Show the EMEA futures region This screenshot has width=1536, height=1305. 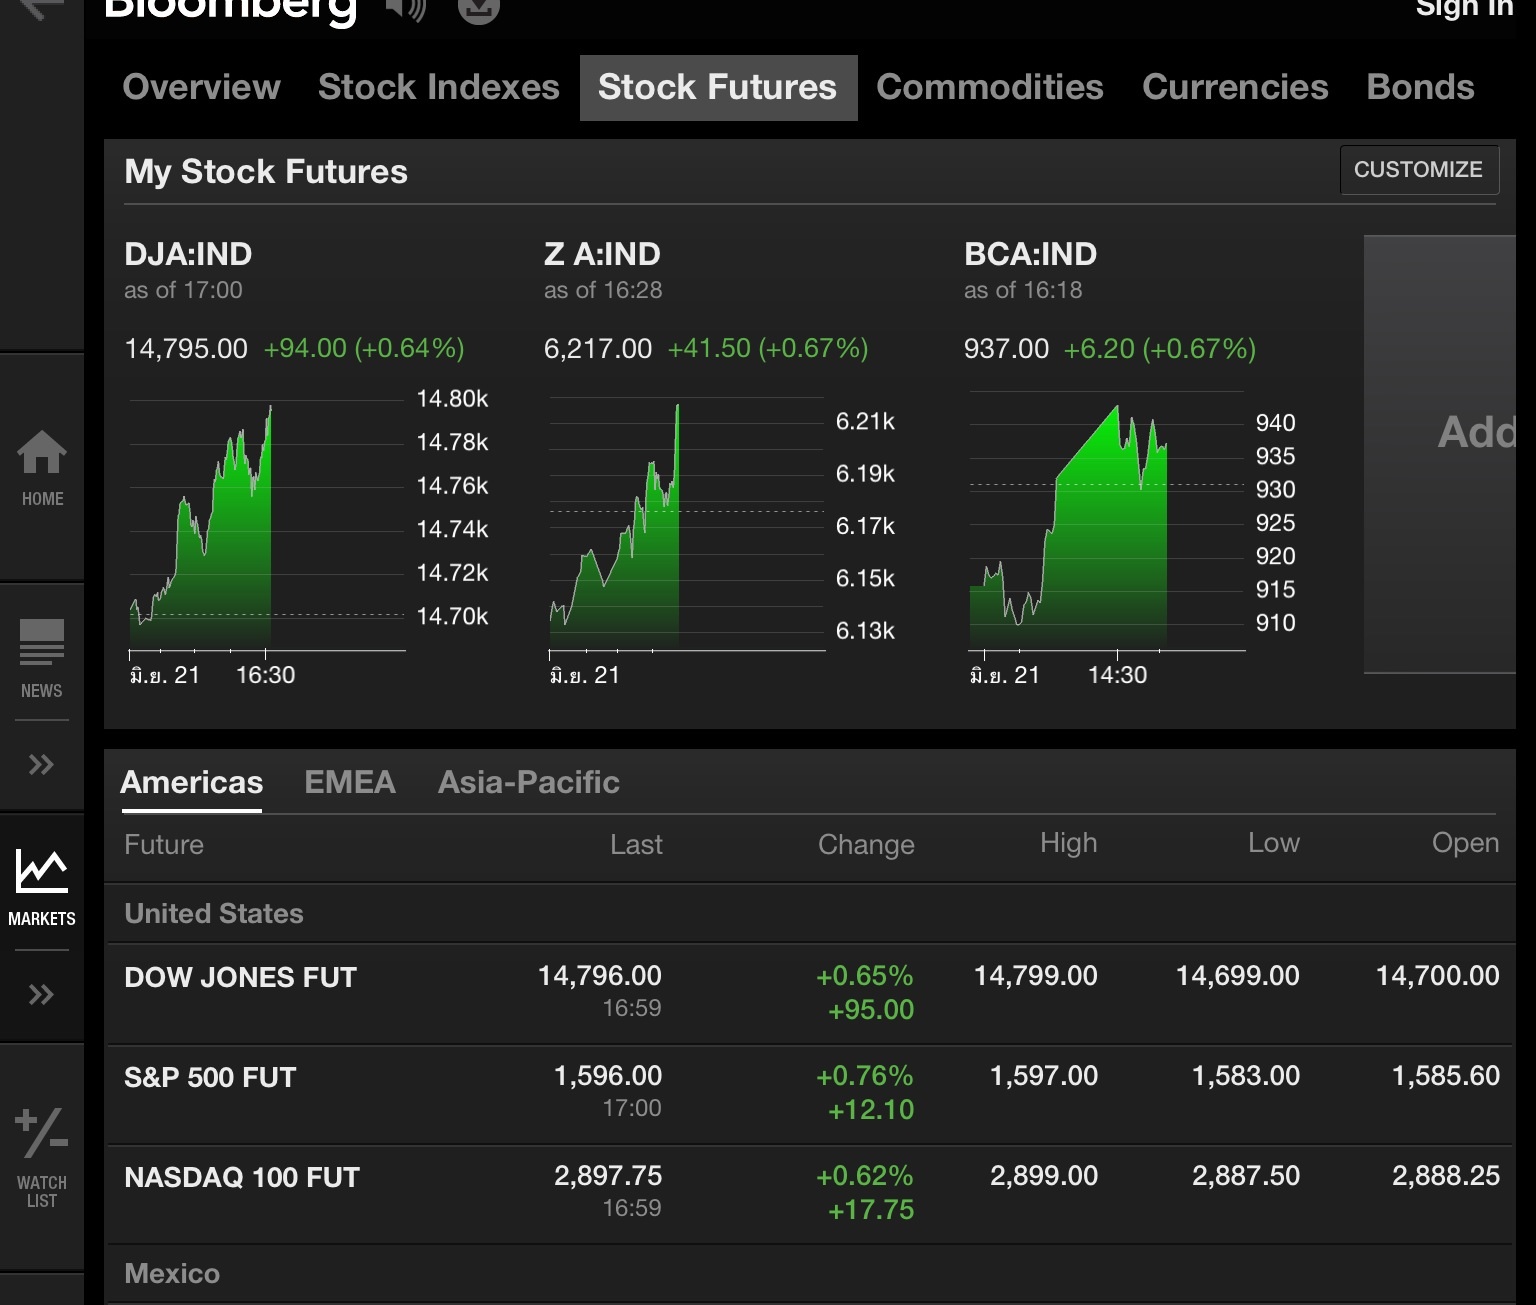[x=350, y=782]
